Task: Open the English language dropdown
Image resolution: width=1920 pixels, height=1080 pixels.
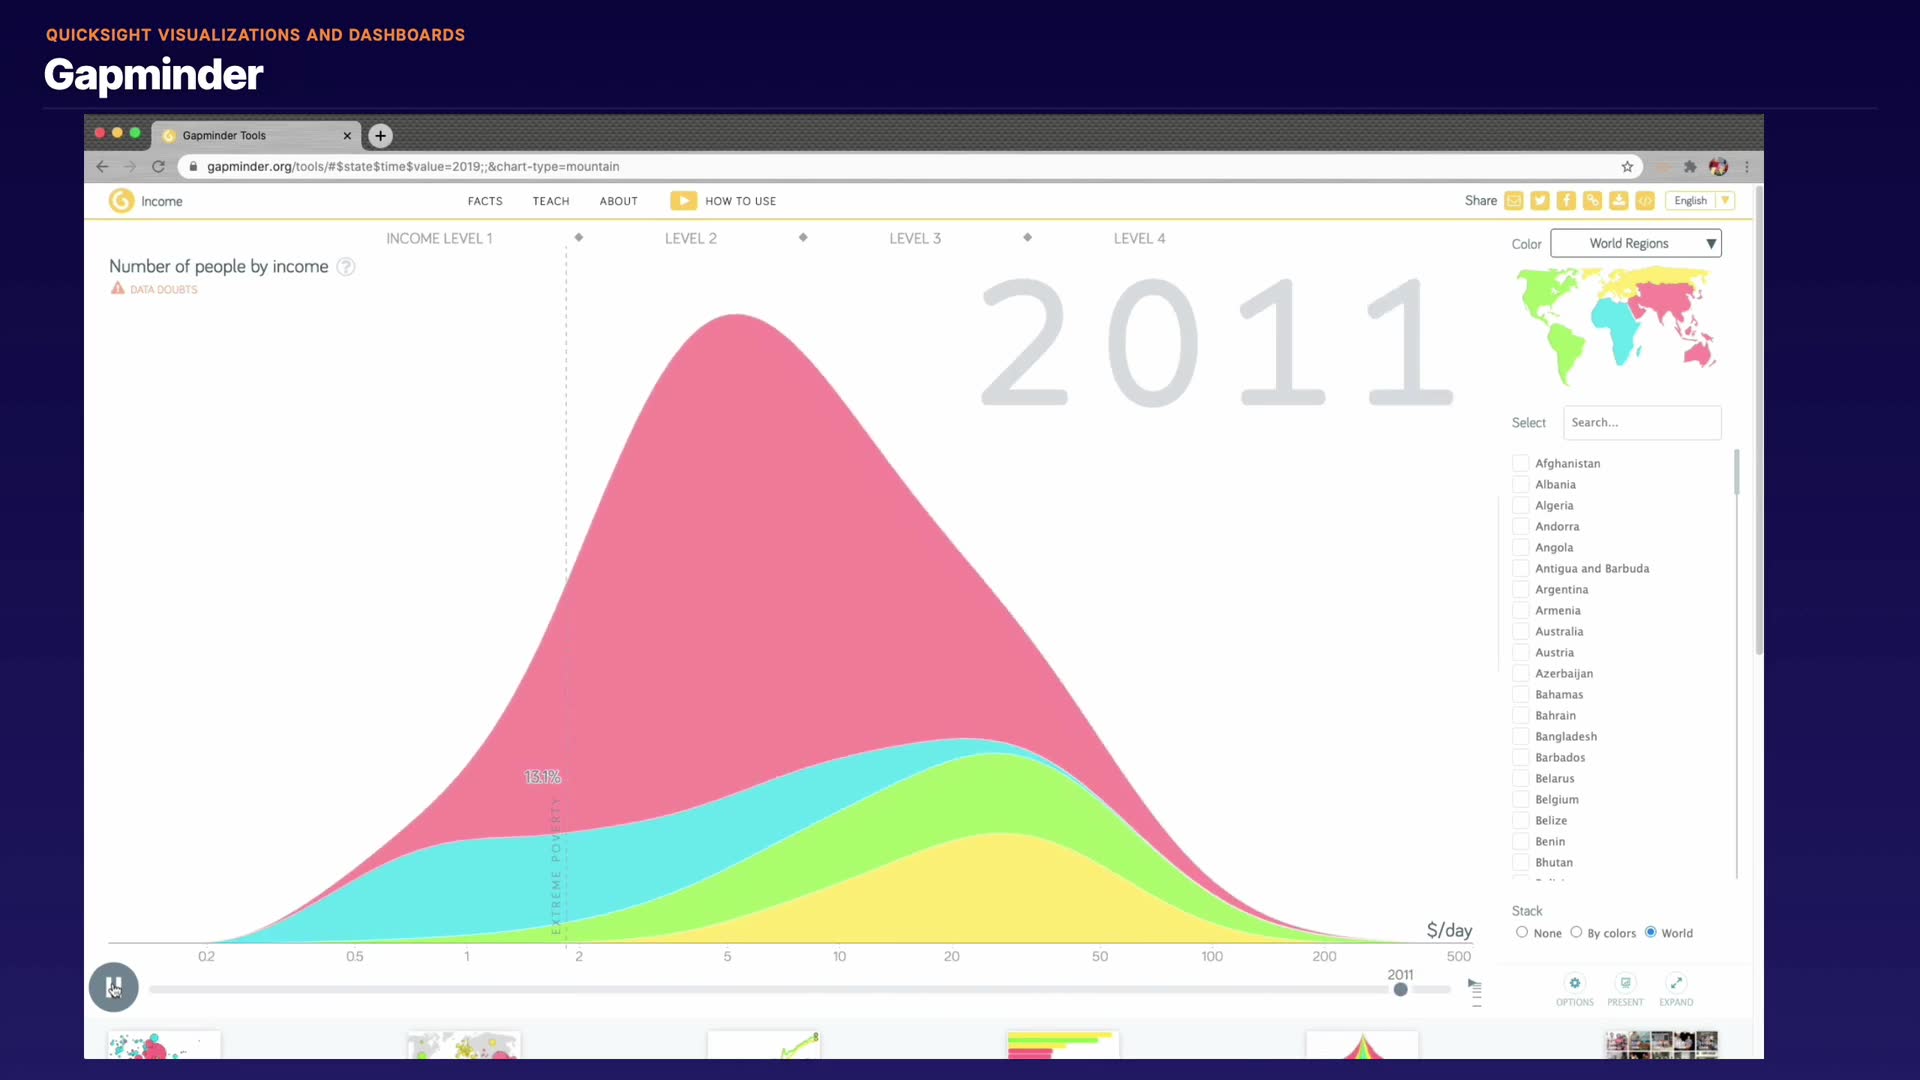Action: (x=1699, y=201)
